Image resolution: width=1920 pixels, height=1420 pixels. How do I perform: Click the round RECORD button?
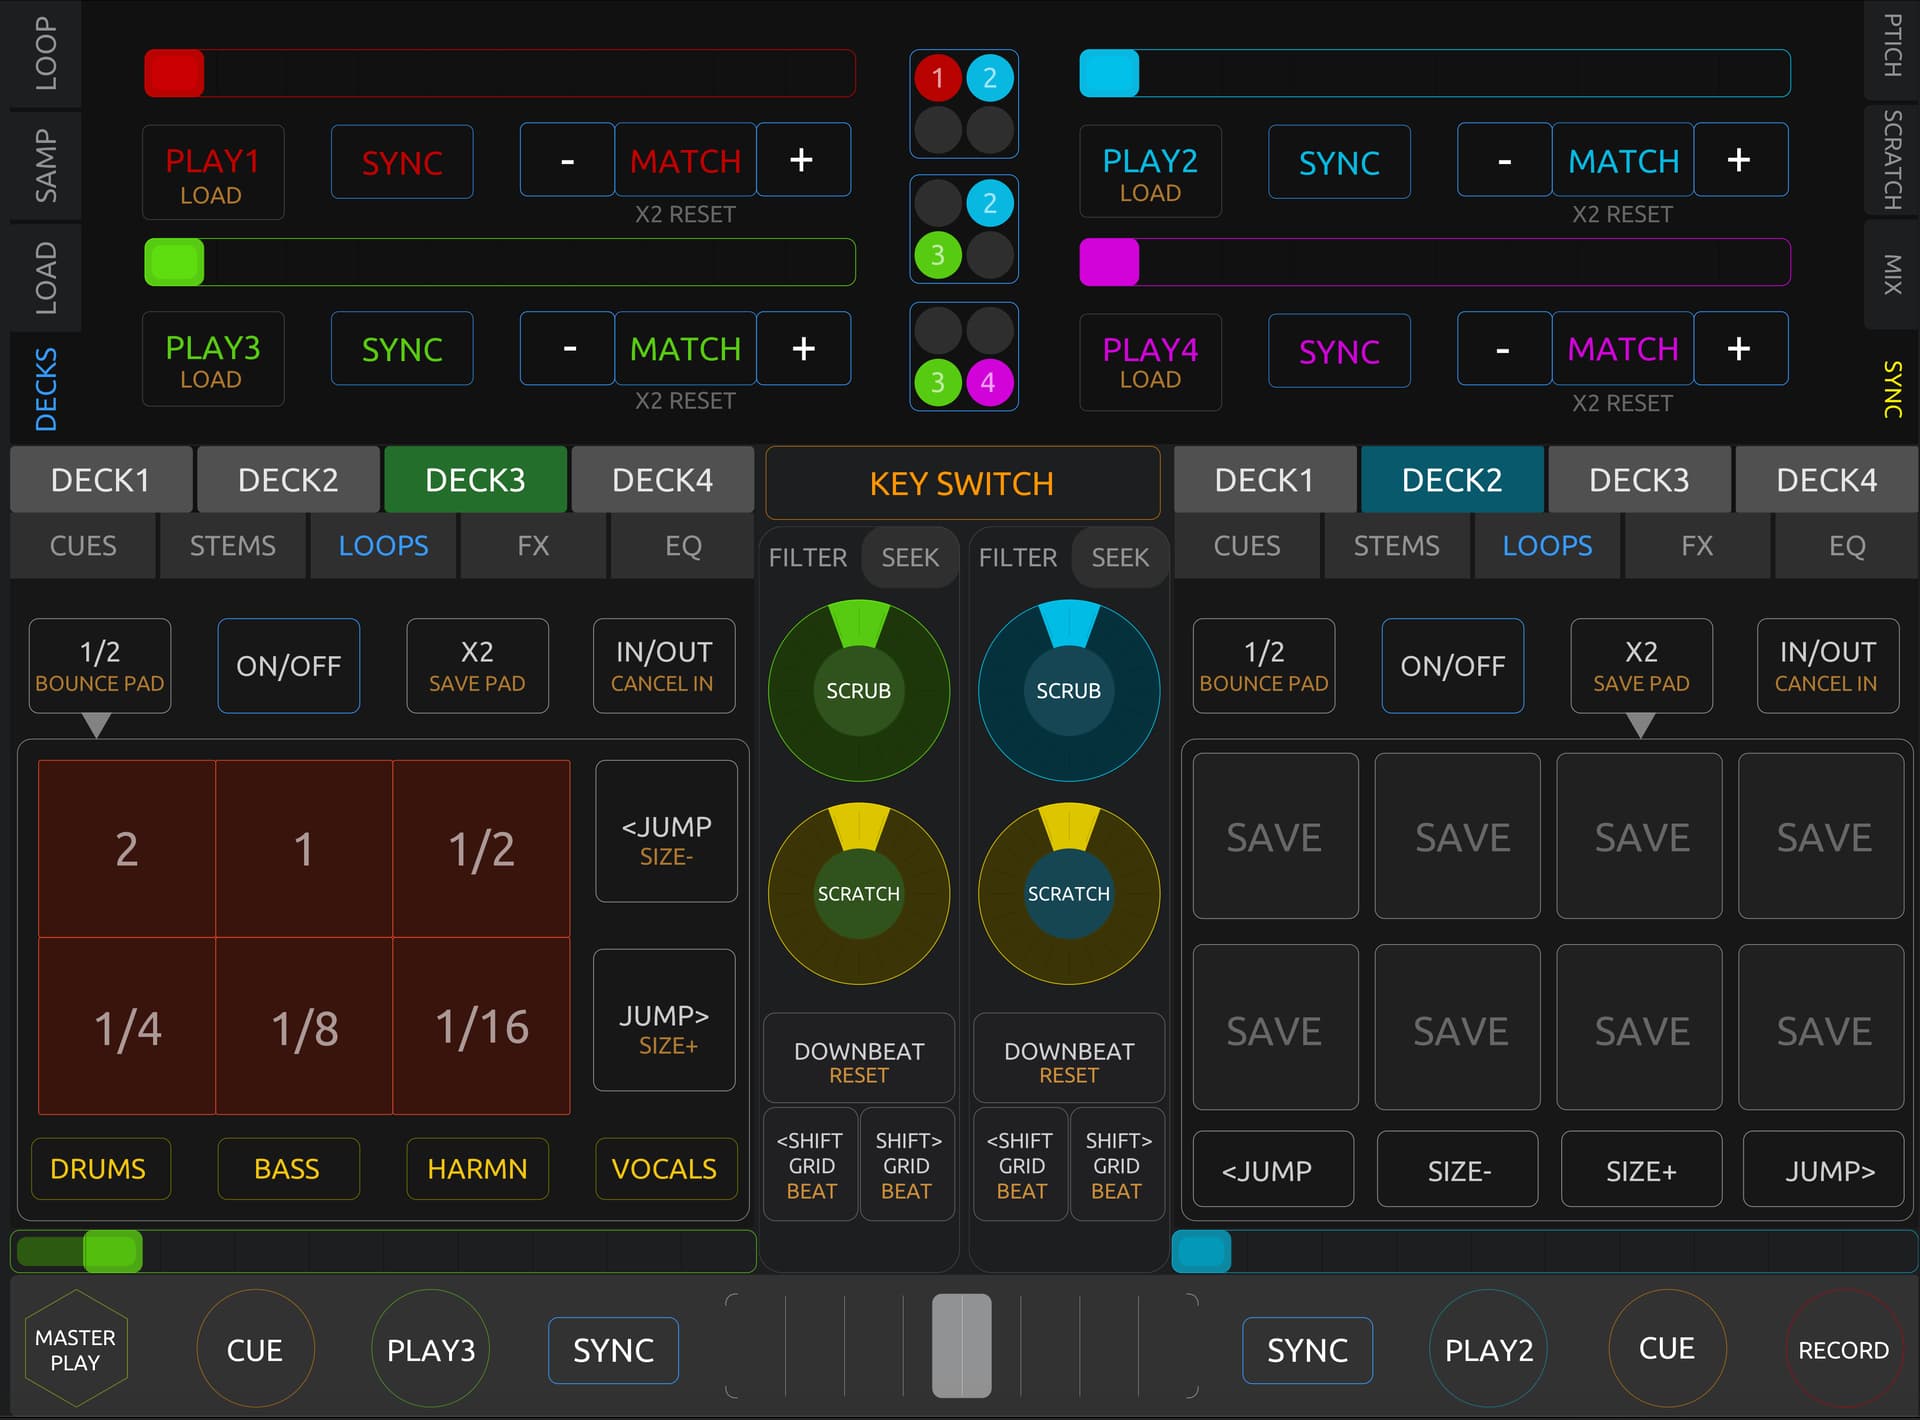point(1843,1349)
